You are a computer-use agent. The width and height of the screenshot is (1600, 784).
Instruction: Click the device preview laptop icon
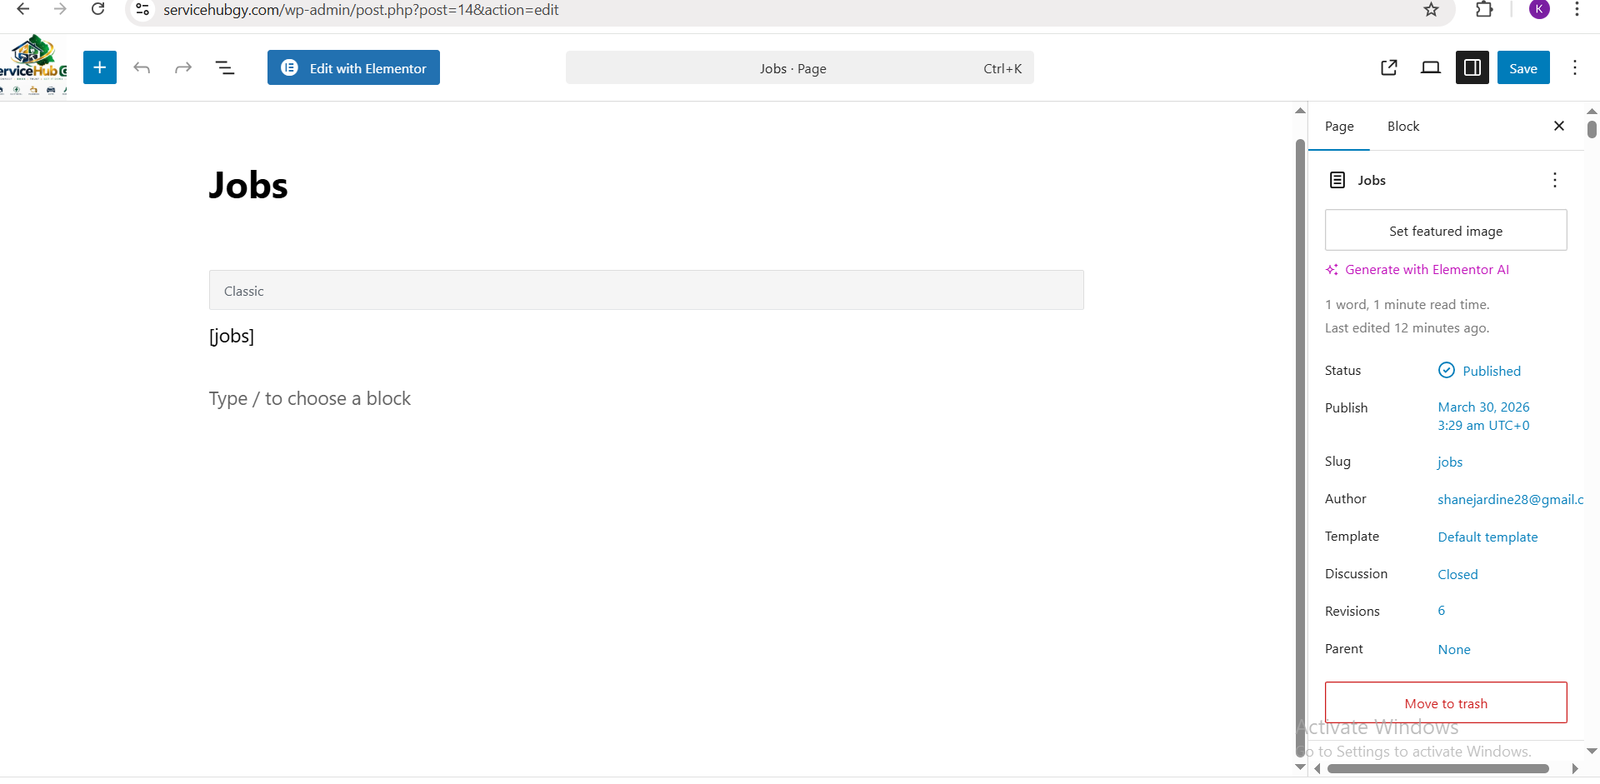tap(1431, 68)
